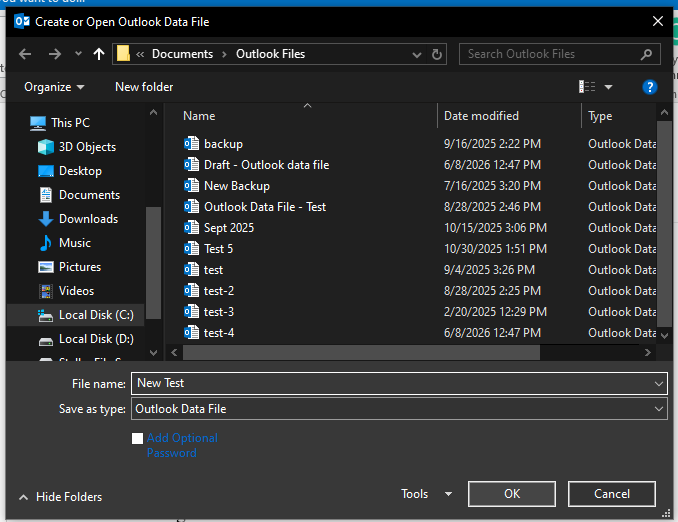Image resolution: width=678 pixels, height=522 pixels.
Task: Cancel the dialog
Action: tap(611, 494)
